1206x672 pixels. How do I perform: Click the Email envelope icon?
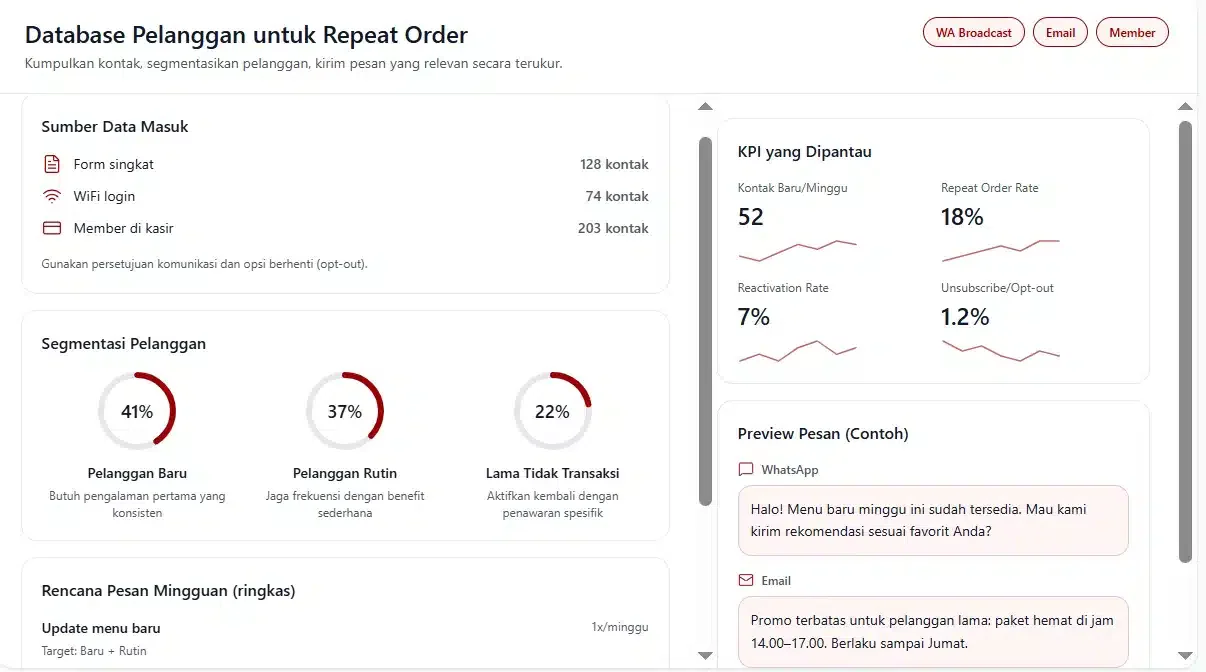point(746,580)
